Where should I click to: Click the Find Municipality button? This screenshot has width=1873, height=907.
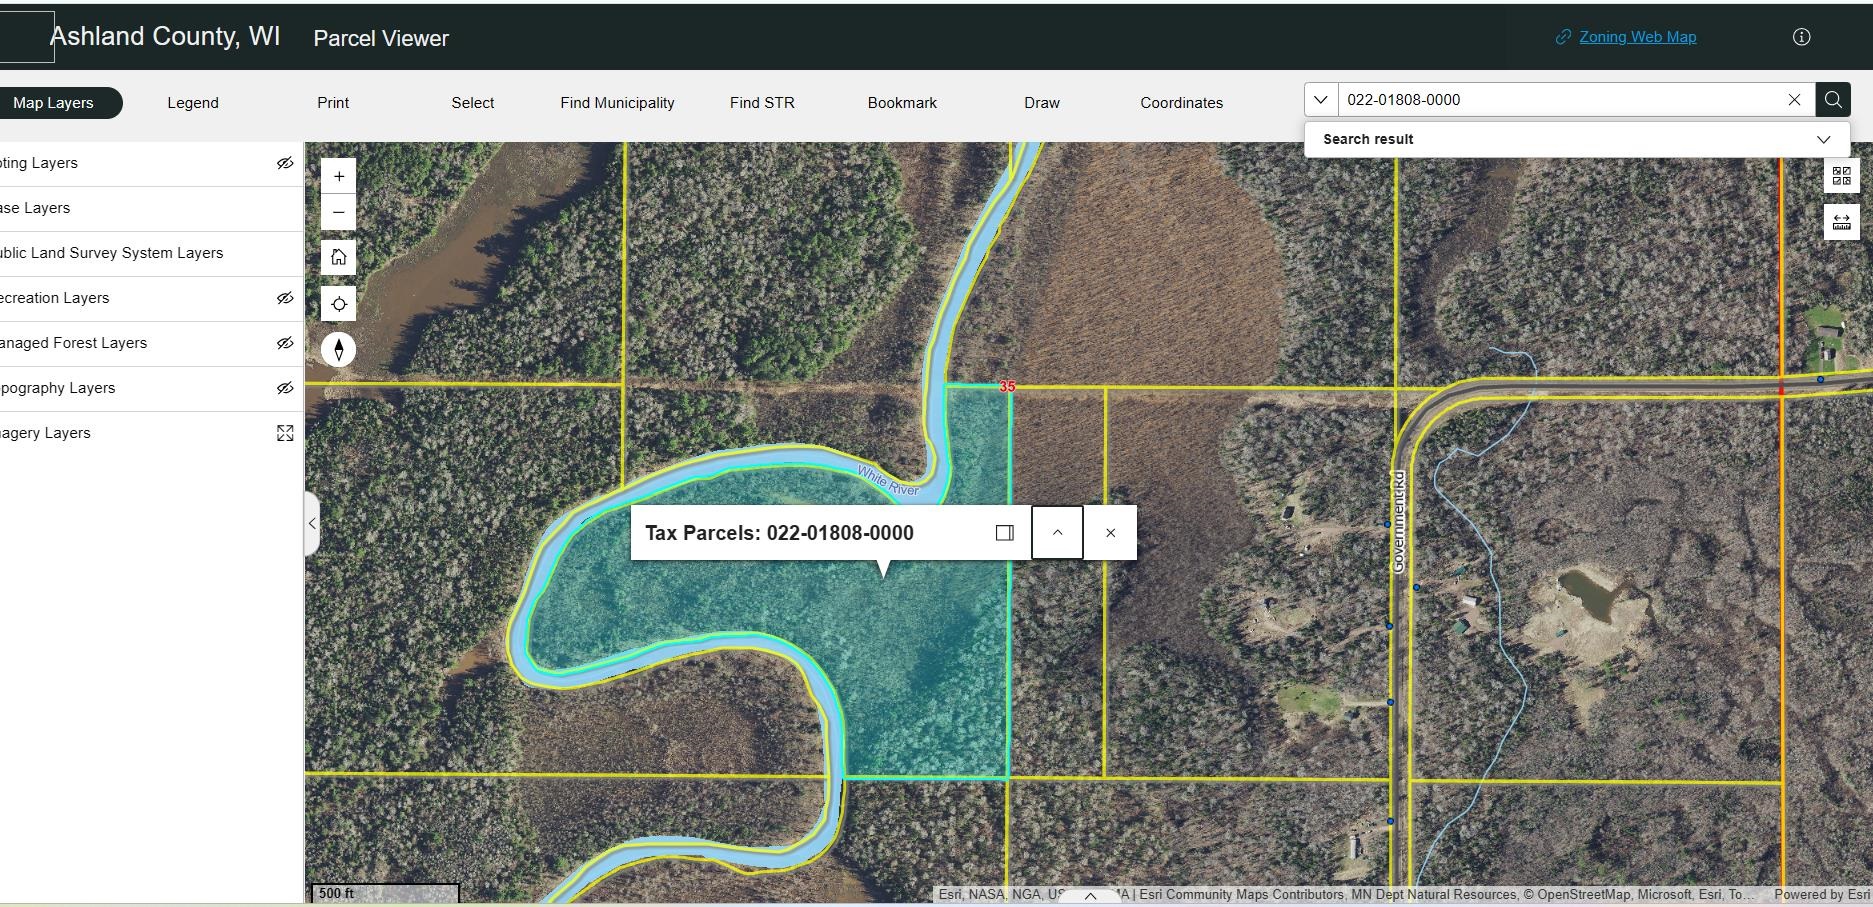617,102
